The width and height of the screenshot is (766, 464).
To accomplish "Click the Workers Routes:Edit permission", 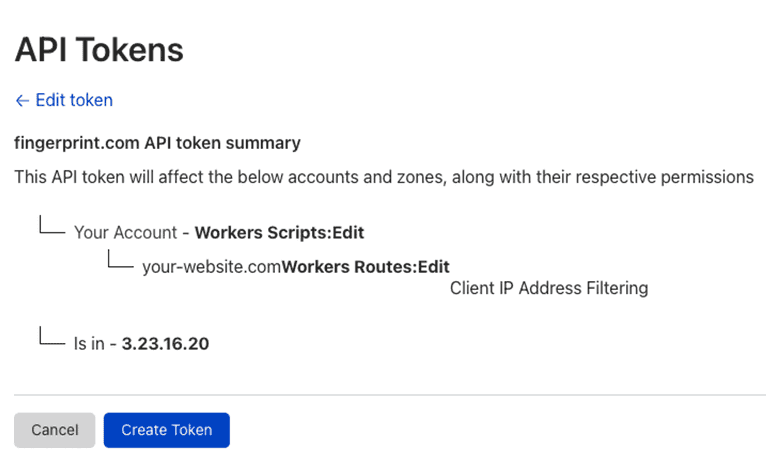I will coord(365,267).
